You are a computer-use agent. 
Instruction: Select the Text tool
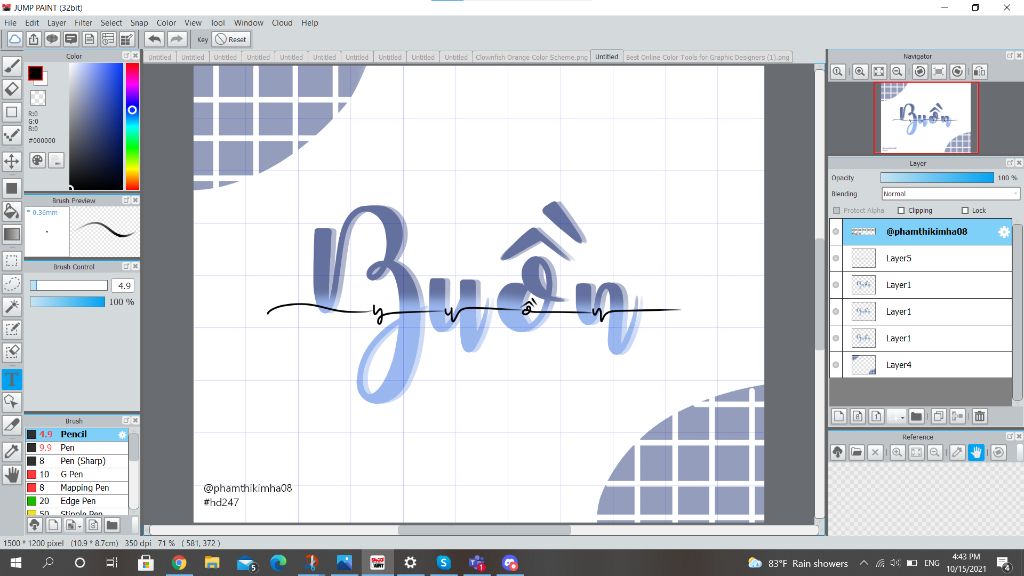[x=12, y=379]
